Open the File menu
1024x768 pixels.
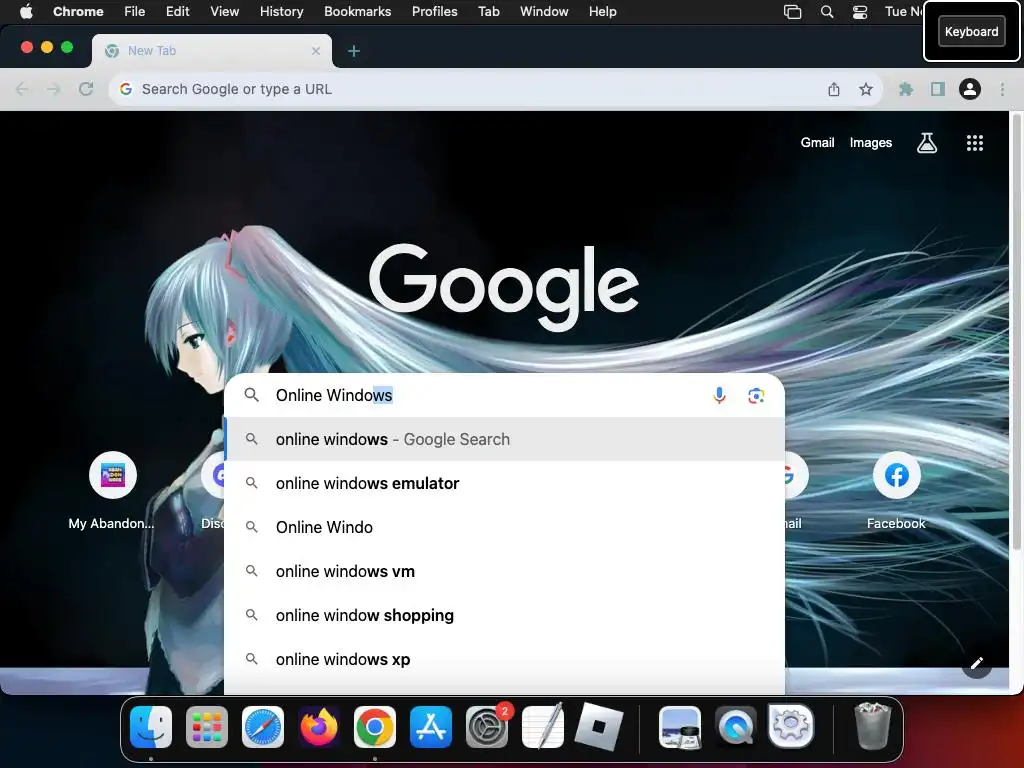(x=135, y=12)
